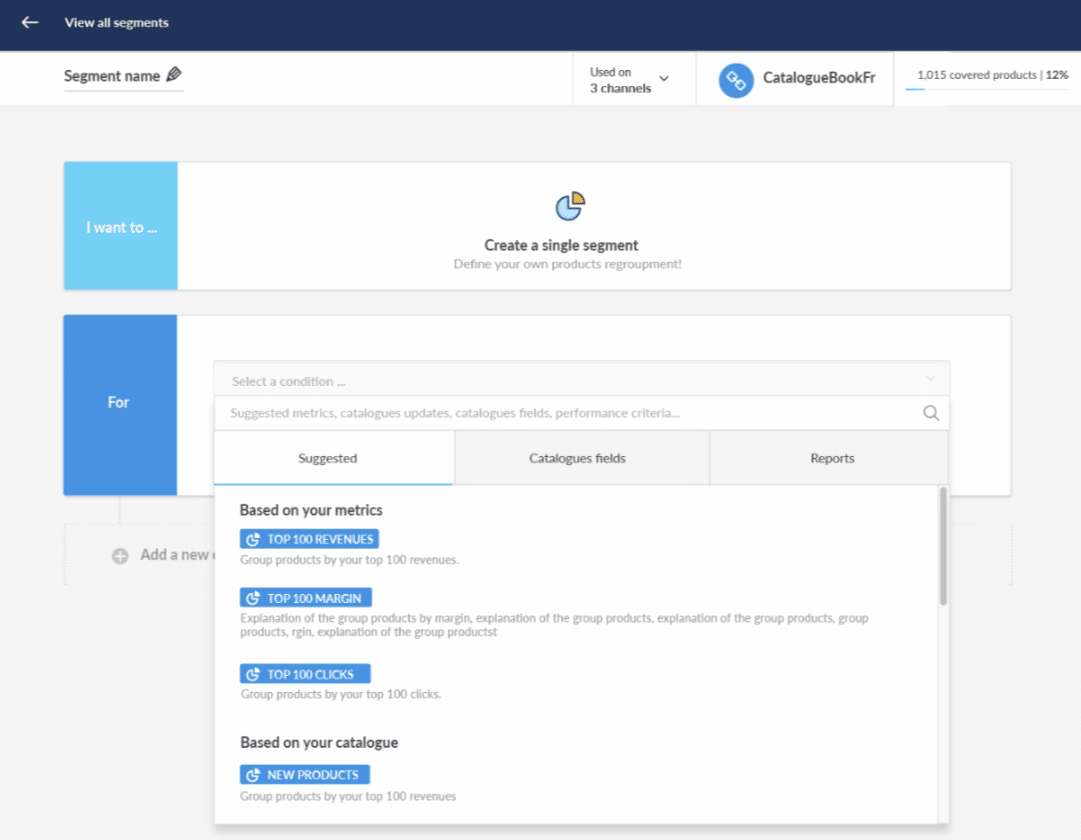
Task: Click the condition dropdown chevron arrow
Action: 930,379
